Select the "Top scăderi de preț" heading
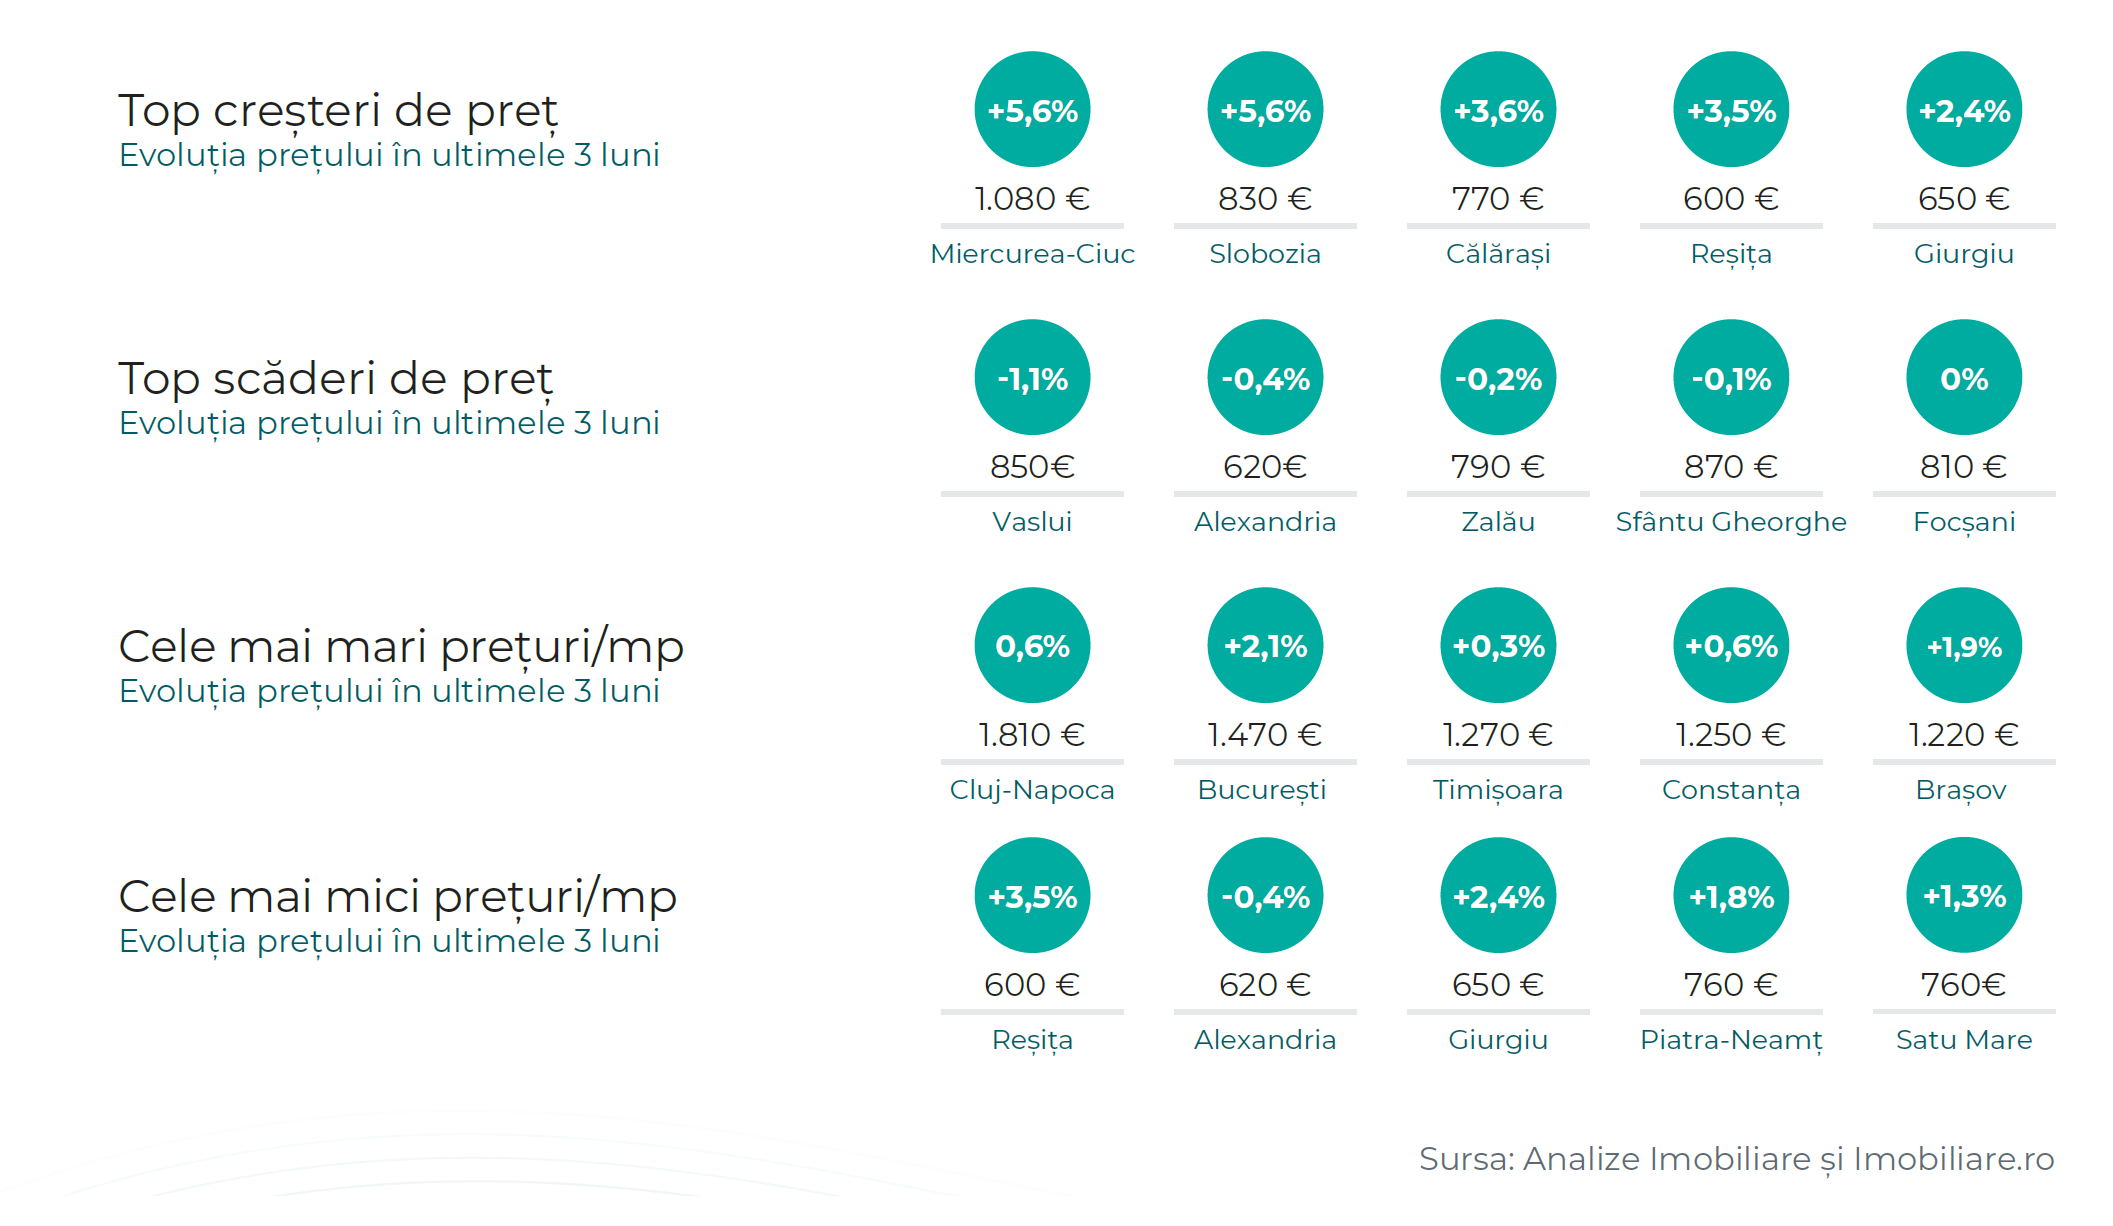 (x=336, y=379)
